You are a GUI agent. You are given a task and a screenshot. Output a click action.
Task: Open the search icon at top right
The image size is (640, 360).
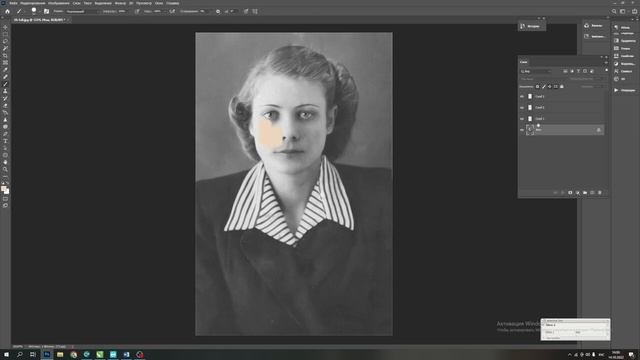614,11
